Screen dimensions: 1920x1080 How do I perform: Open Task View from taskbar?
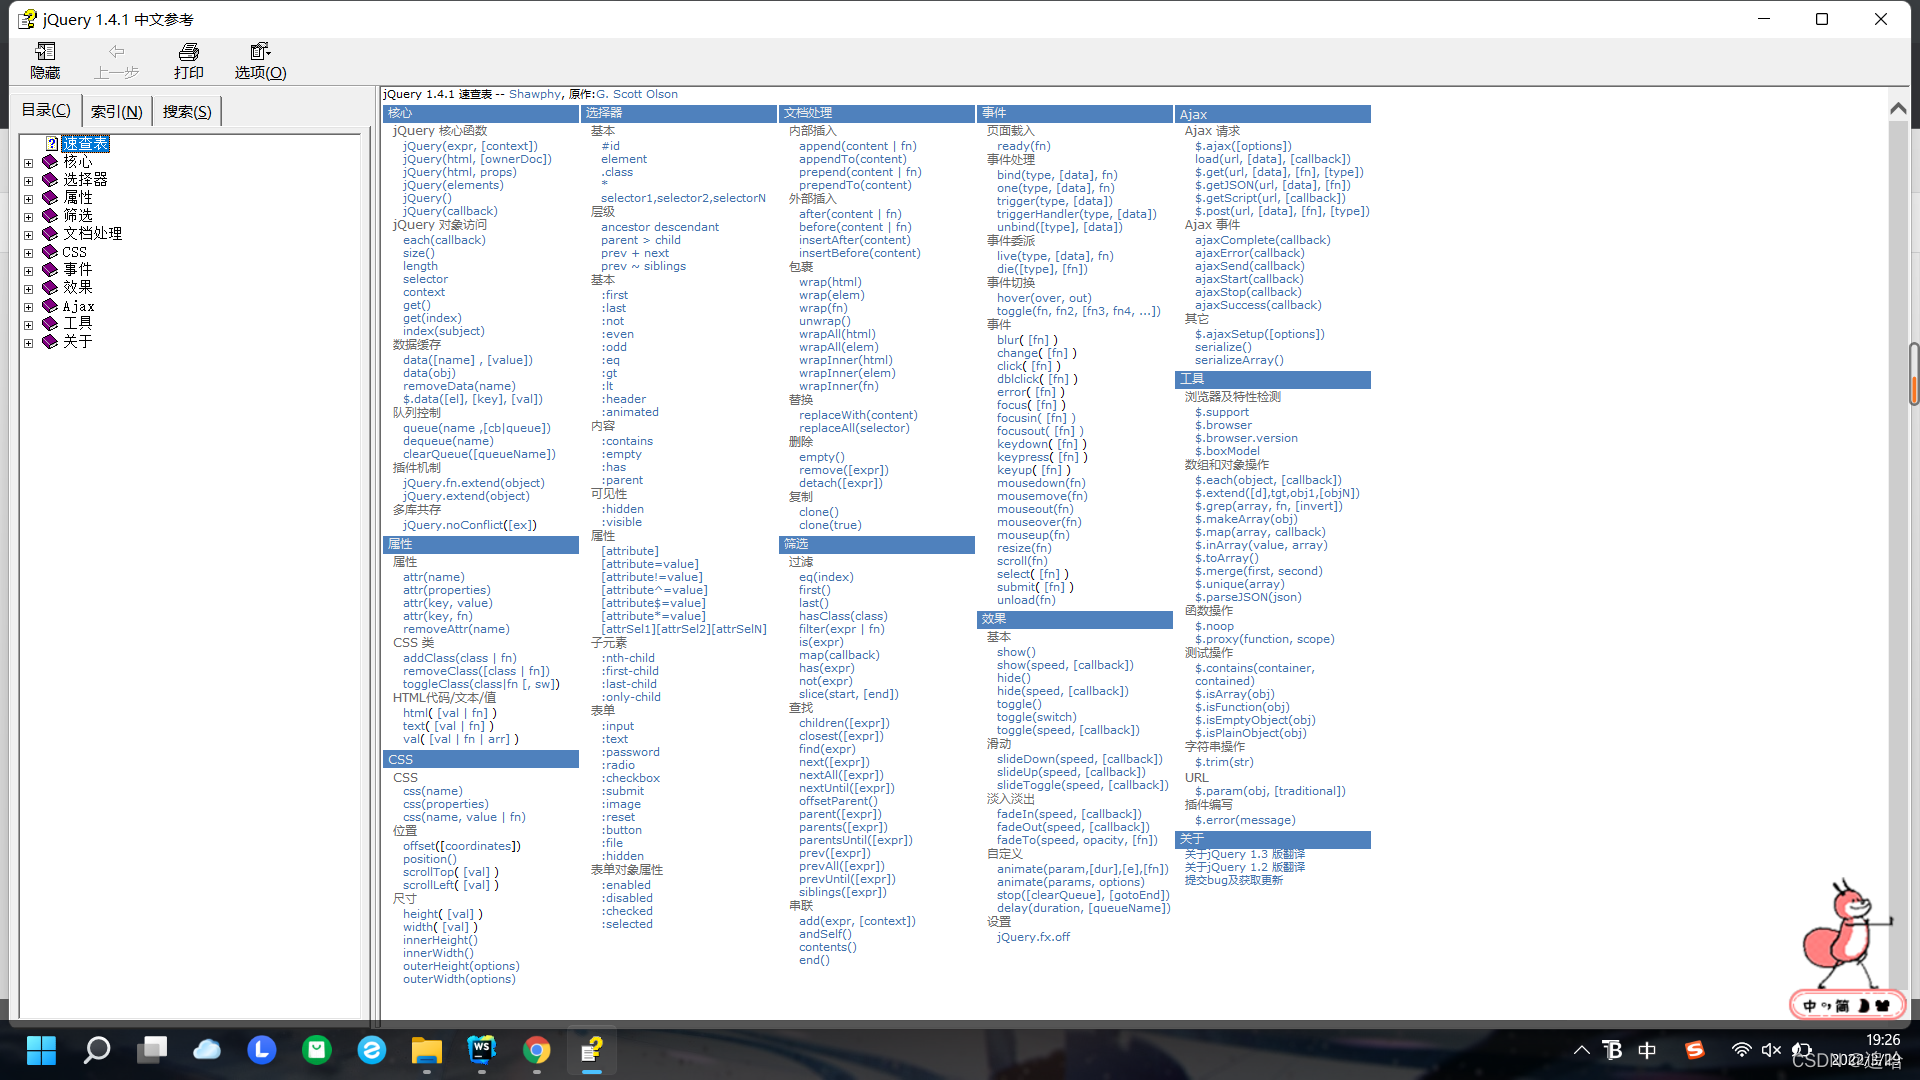[152, 1050]
